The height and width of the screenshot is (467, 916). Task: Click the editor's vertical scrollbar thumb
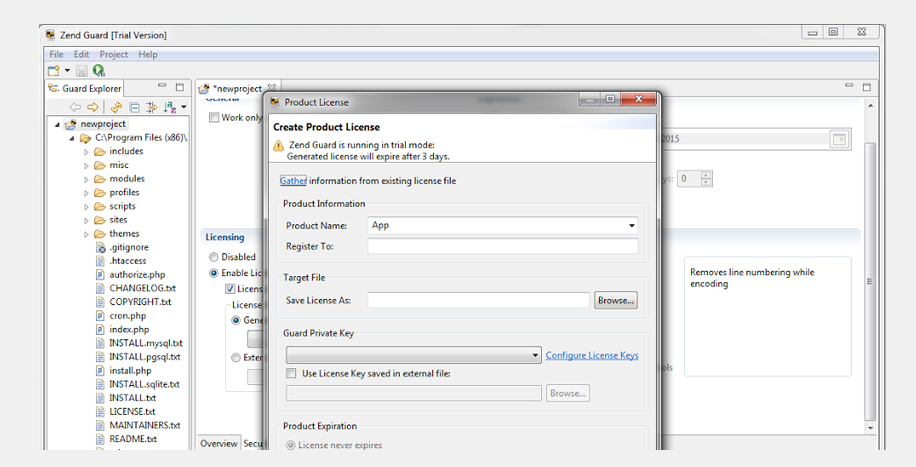870,281
